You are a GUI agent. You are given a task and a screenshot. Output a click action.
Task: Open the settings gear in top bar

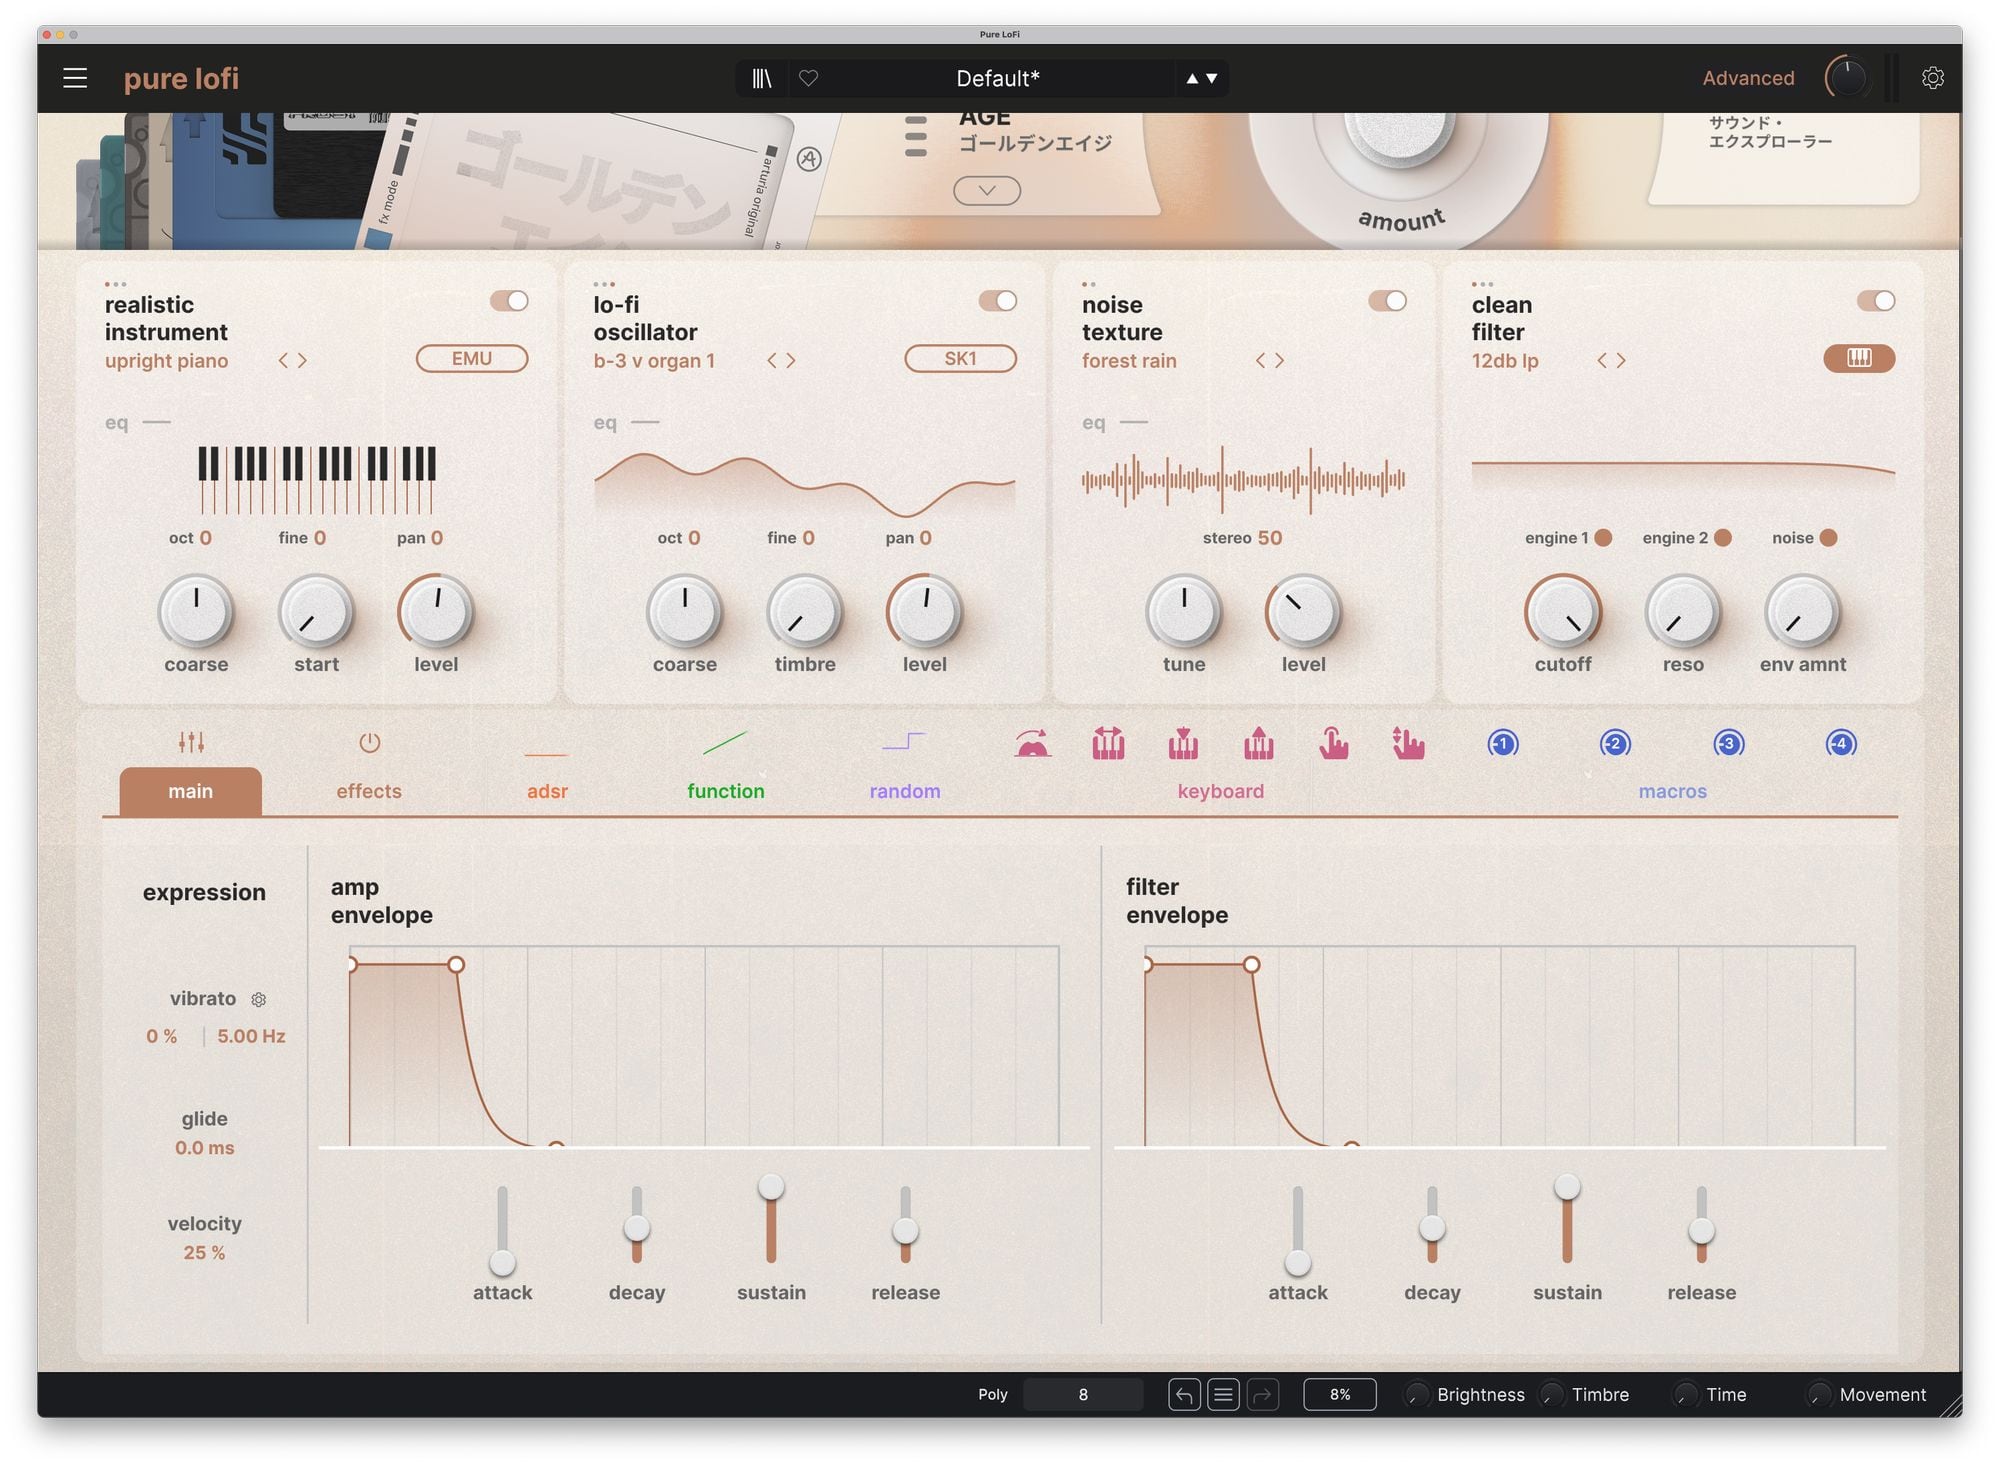click(x=1932, y=78)
